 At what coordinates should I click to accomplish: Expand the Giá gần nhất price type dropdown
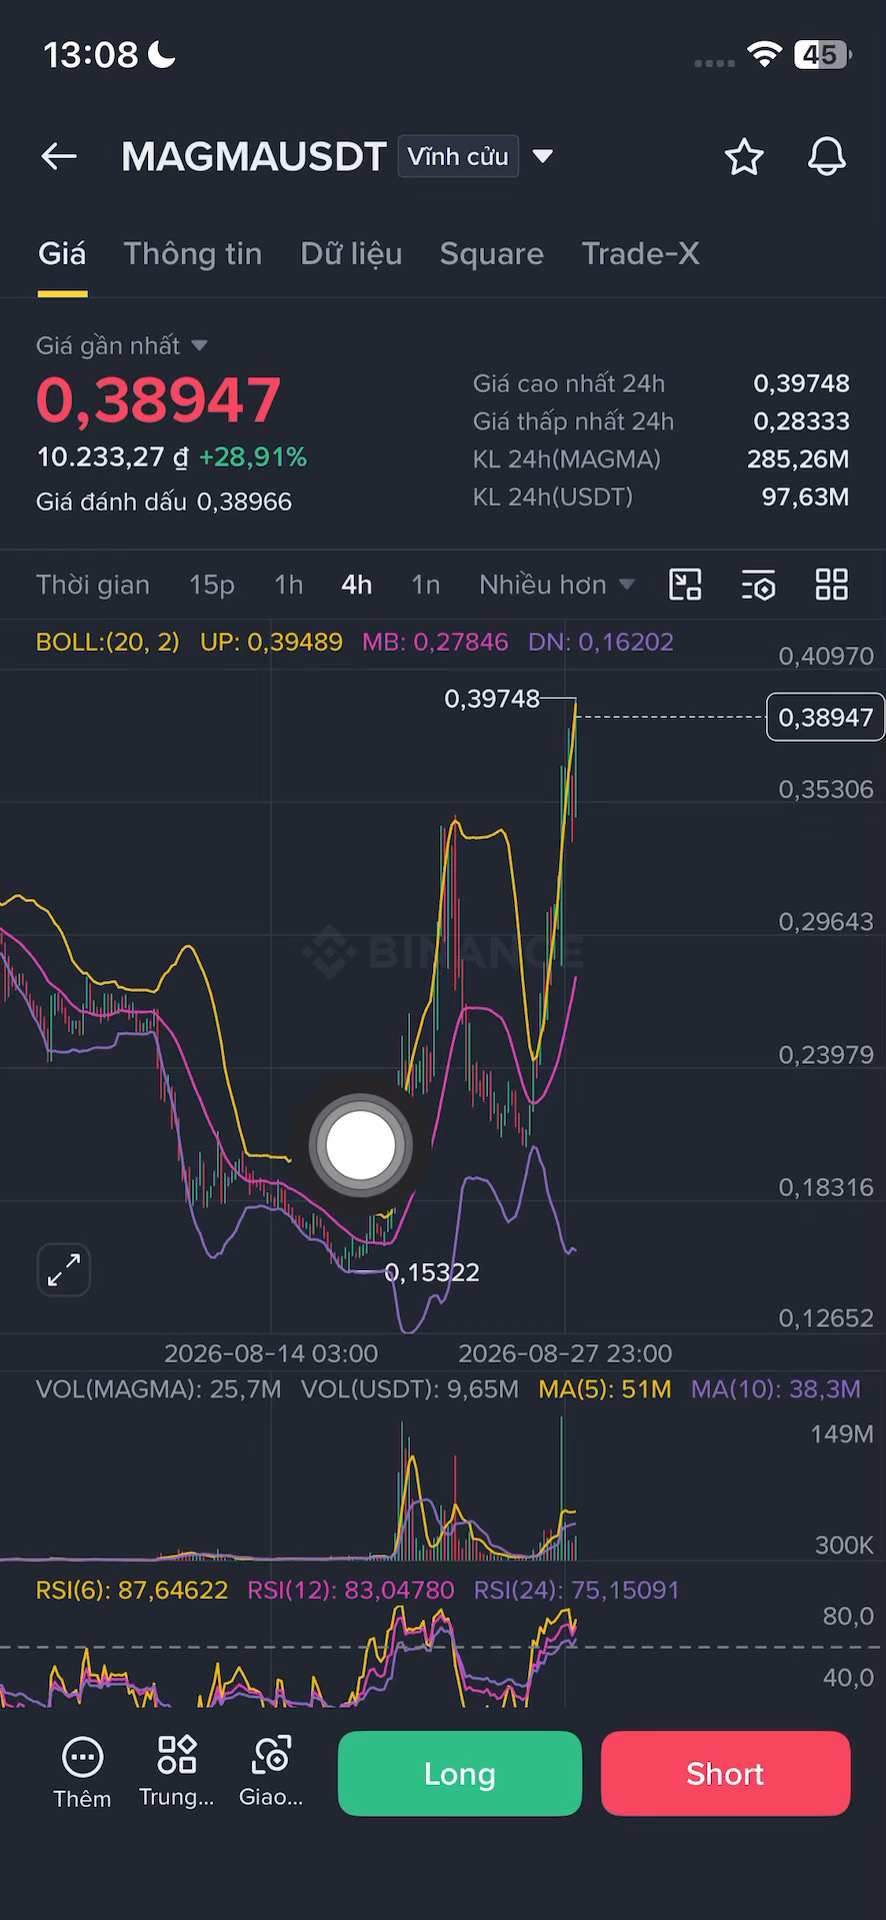click(122, 345)
